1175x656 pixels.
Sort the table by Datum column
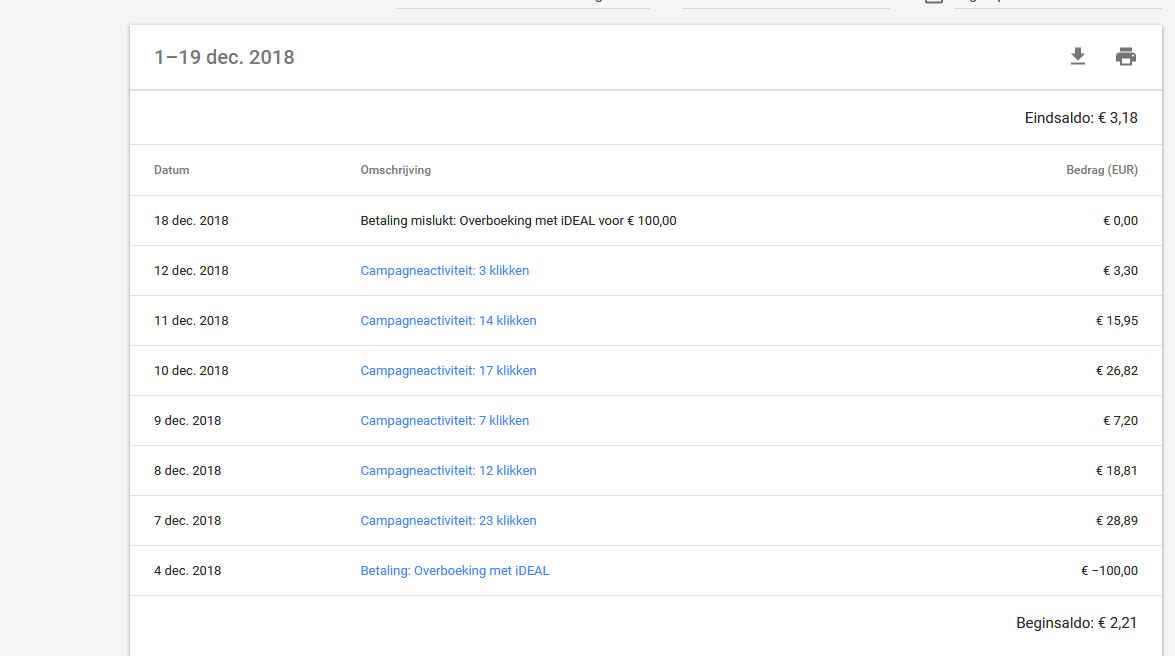pyautogui.click(x=171, y=170)
